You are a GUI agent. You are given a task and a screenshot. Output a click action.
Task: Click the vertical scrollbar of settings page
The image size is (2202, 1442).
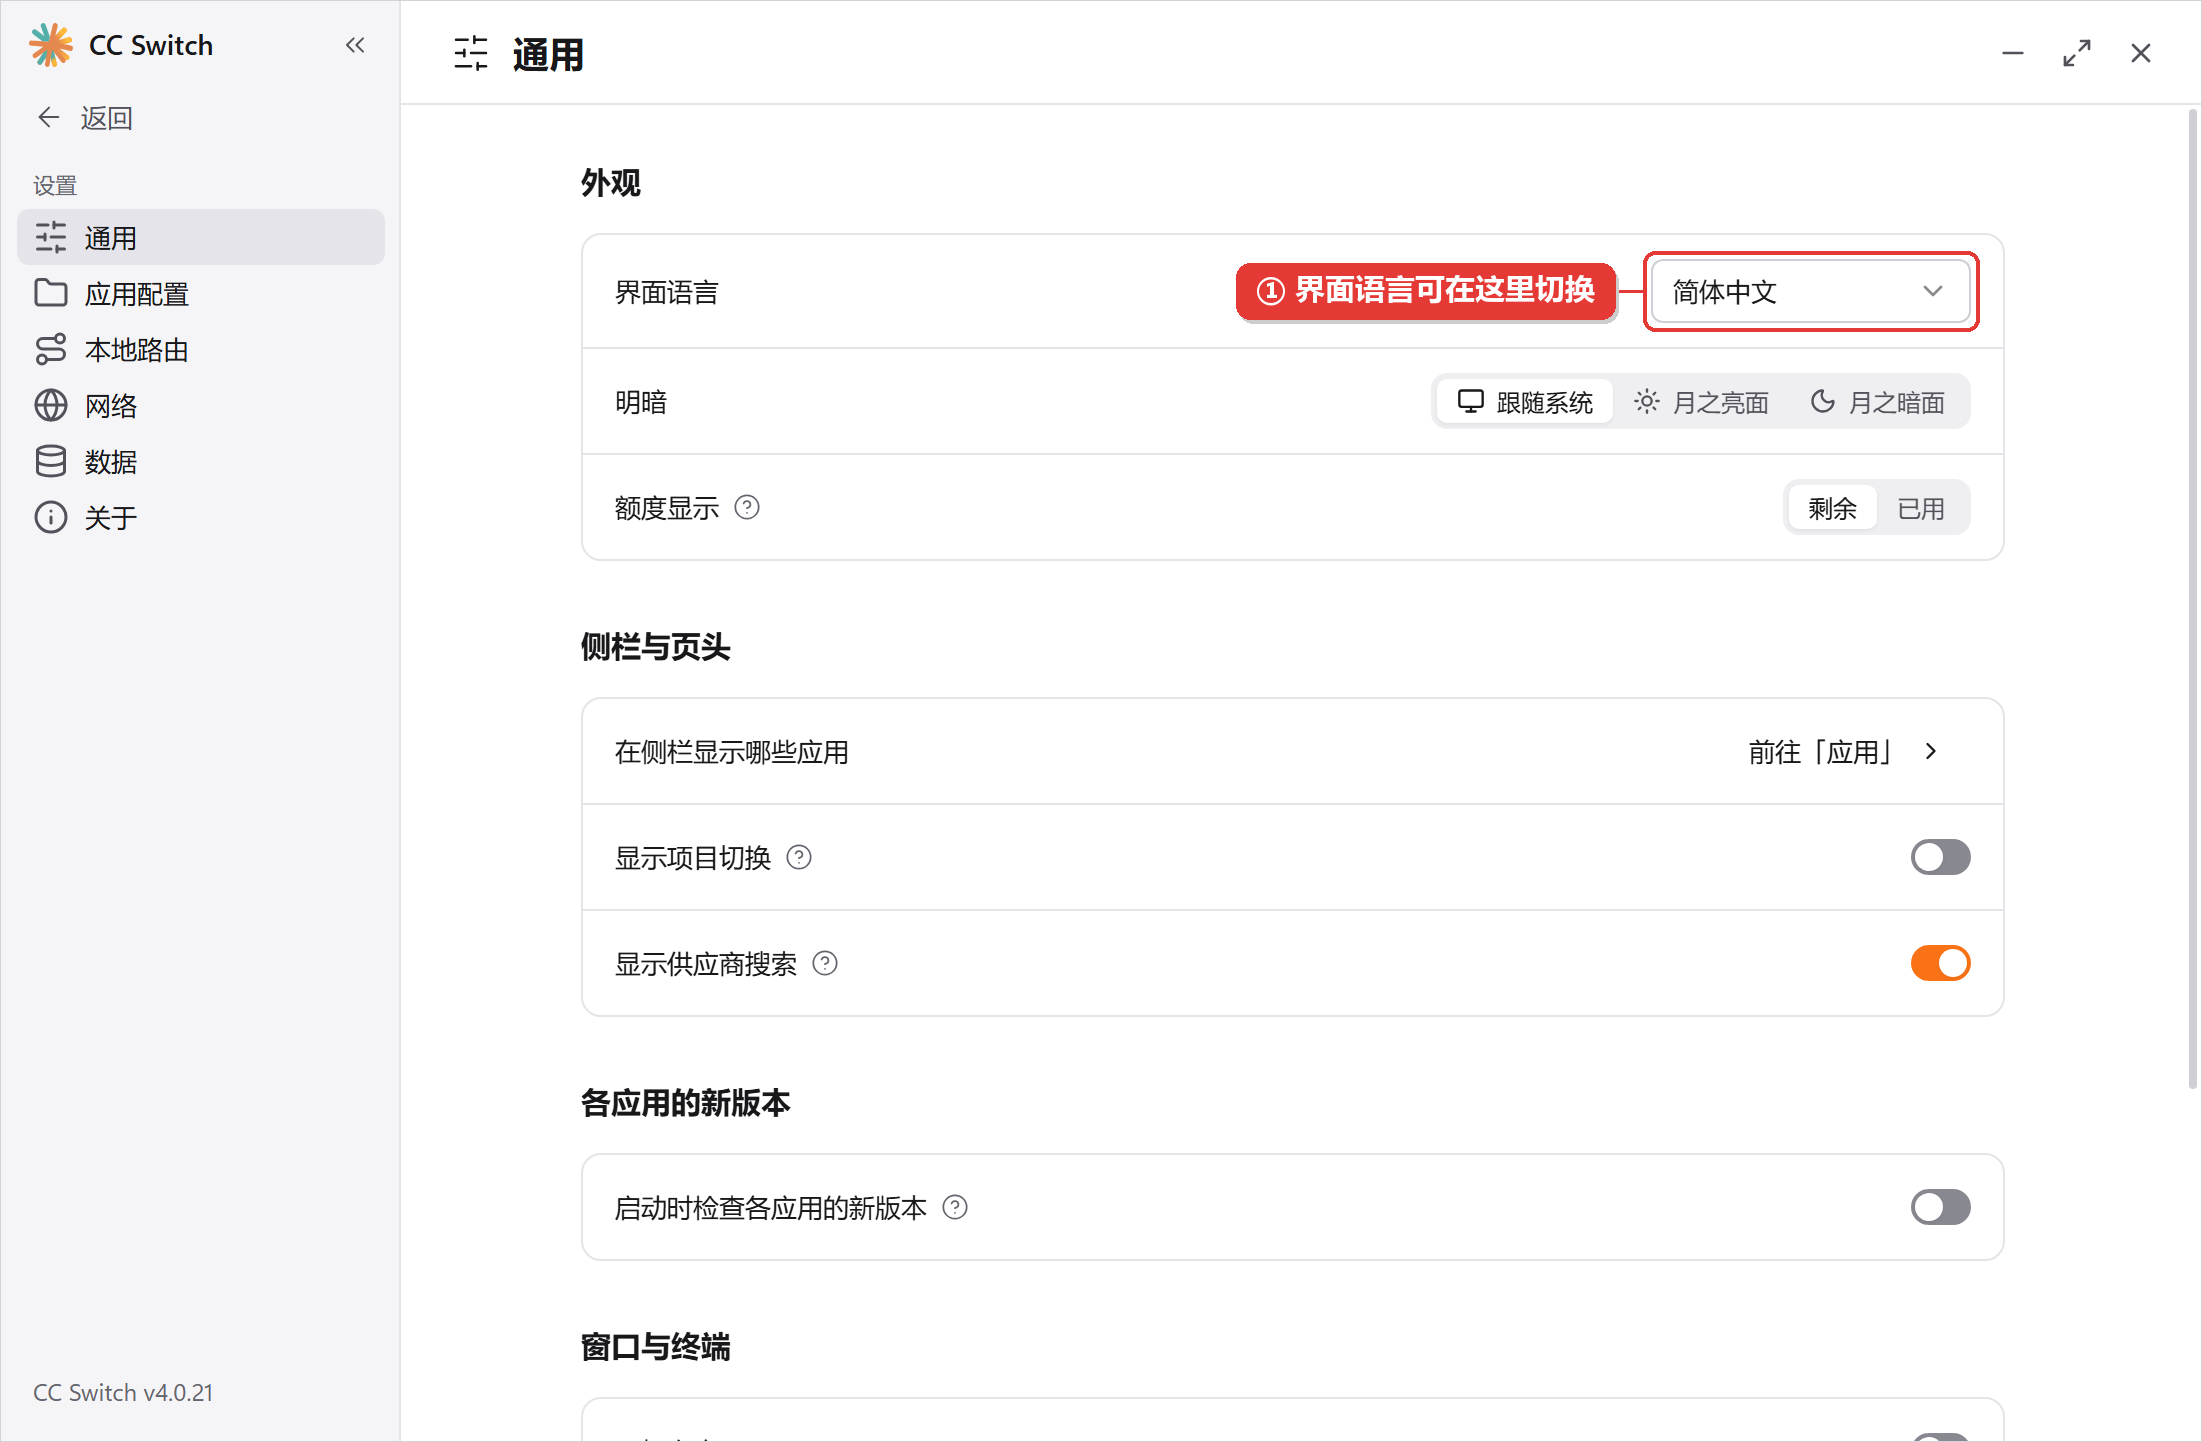(2193, 598)
